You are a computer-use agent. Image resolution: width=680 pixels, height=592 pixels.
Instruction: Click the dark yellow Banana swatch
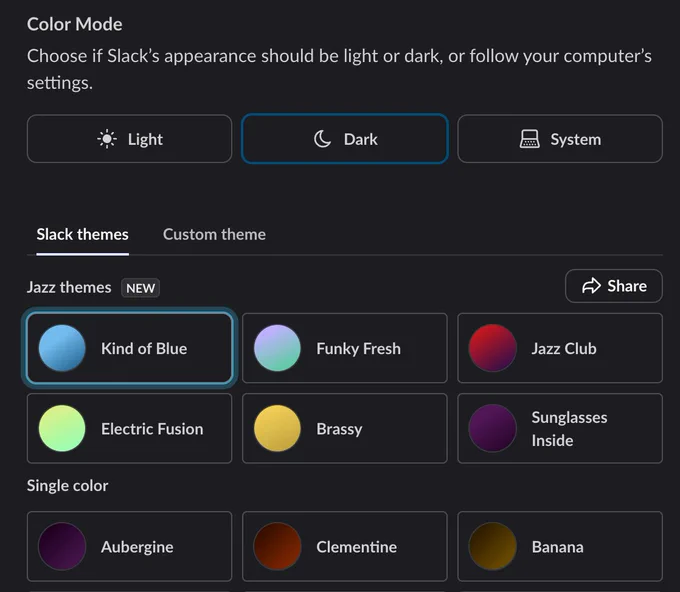click(x=493, y=546)
